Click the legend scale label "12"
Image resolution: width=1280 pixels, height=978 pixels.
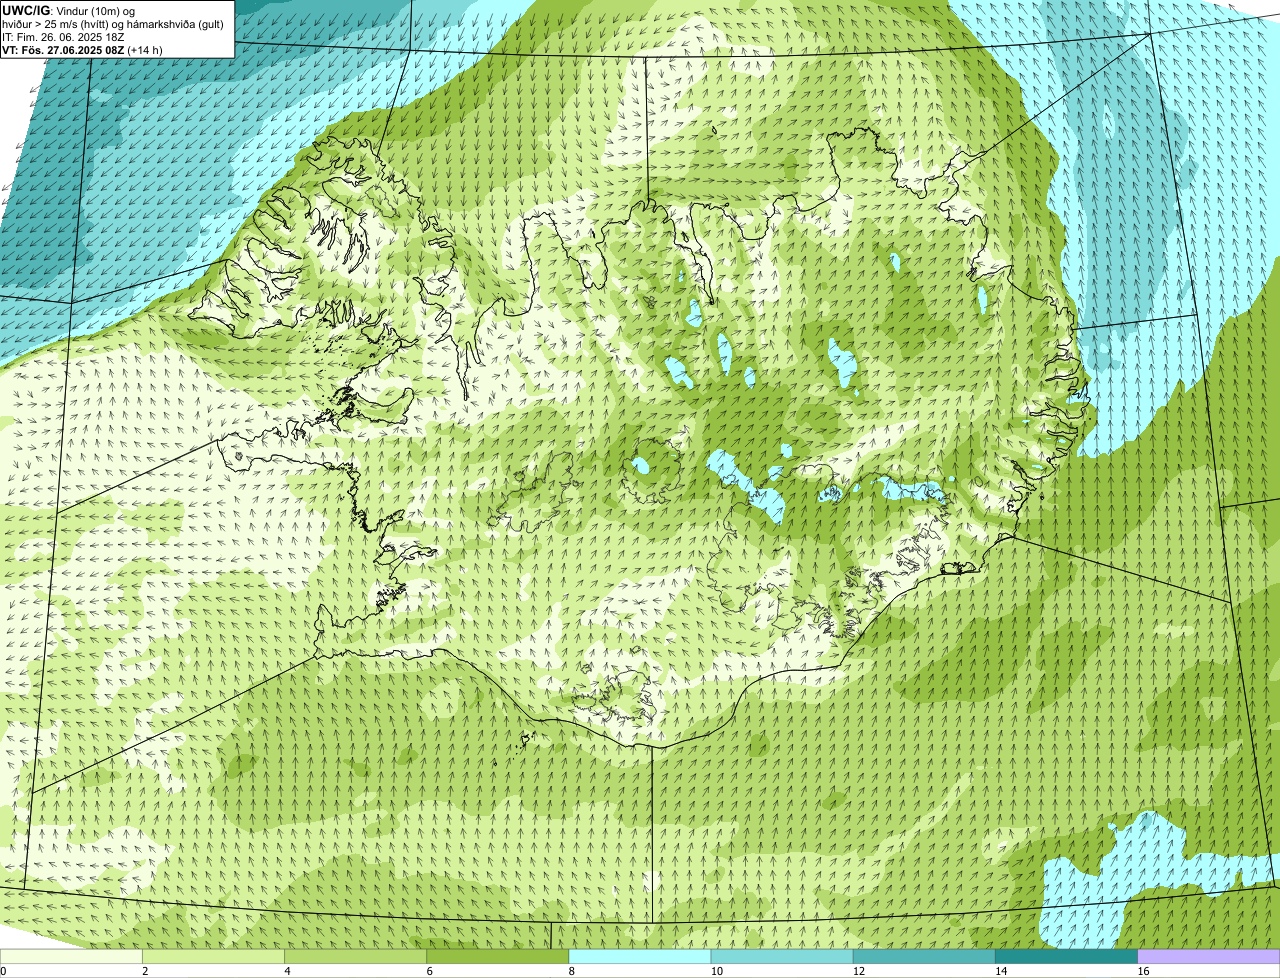(858, 971)
